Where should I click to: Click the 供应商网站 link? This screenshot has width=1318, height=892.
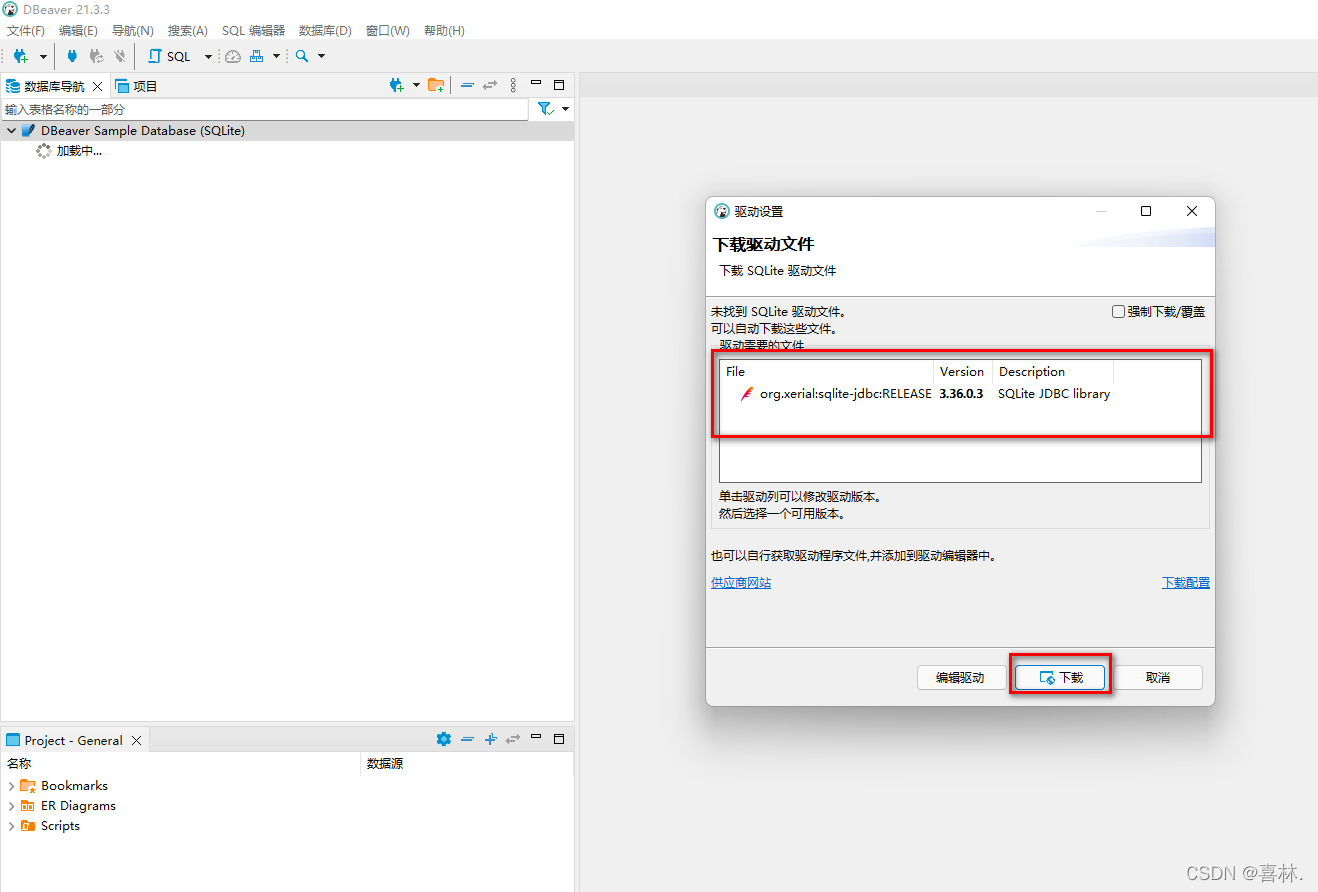pyautogui.click(x=741, y=583)
